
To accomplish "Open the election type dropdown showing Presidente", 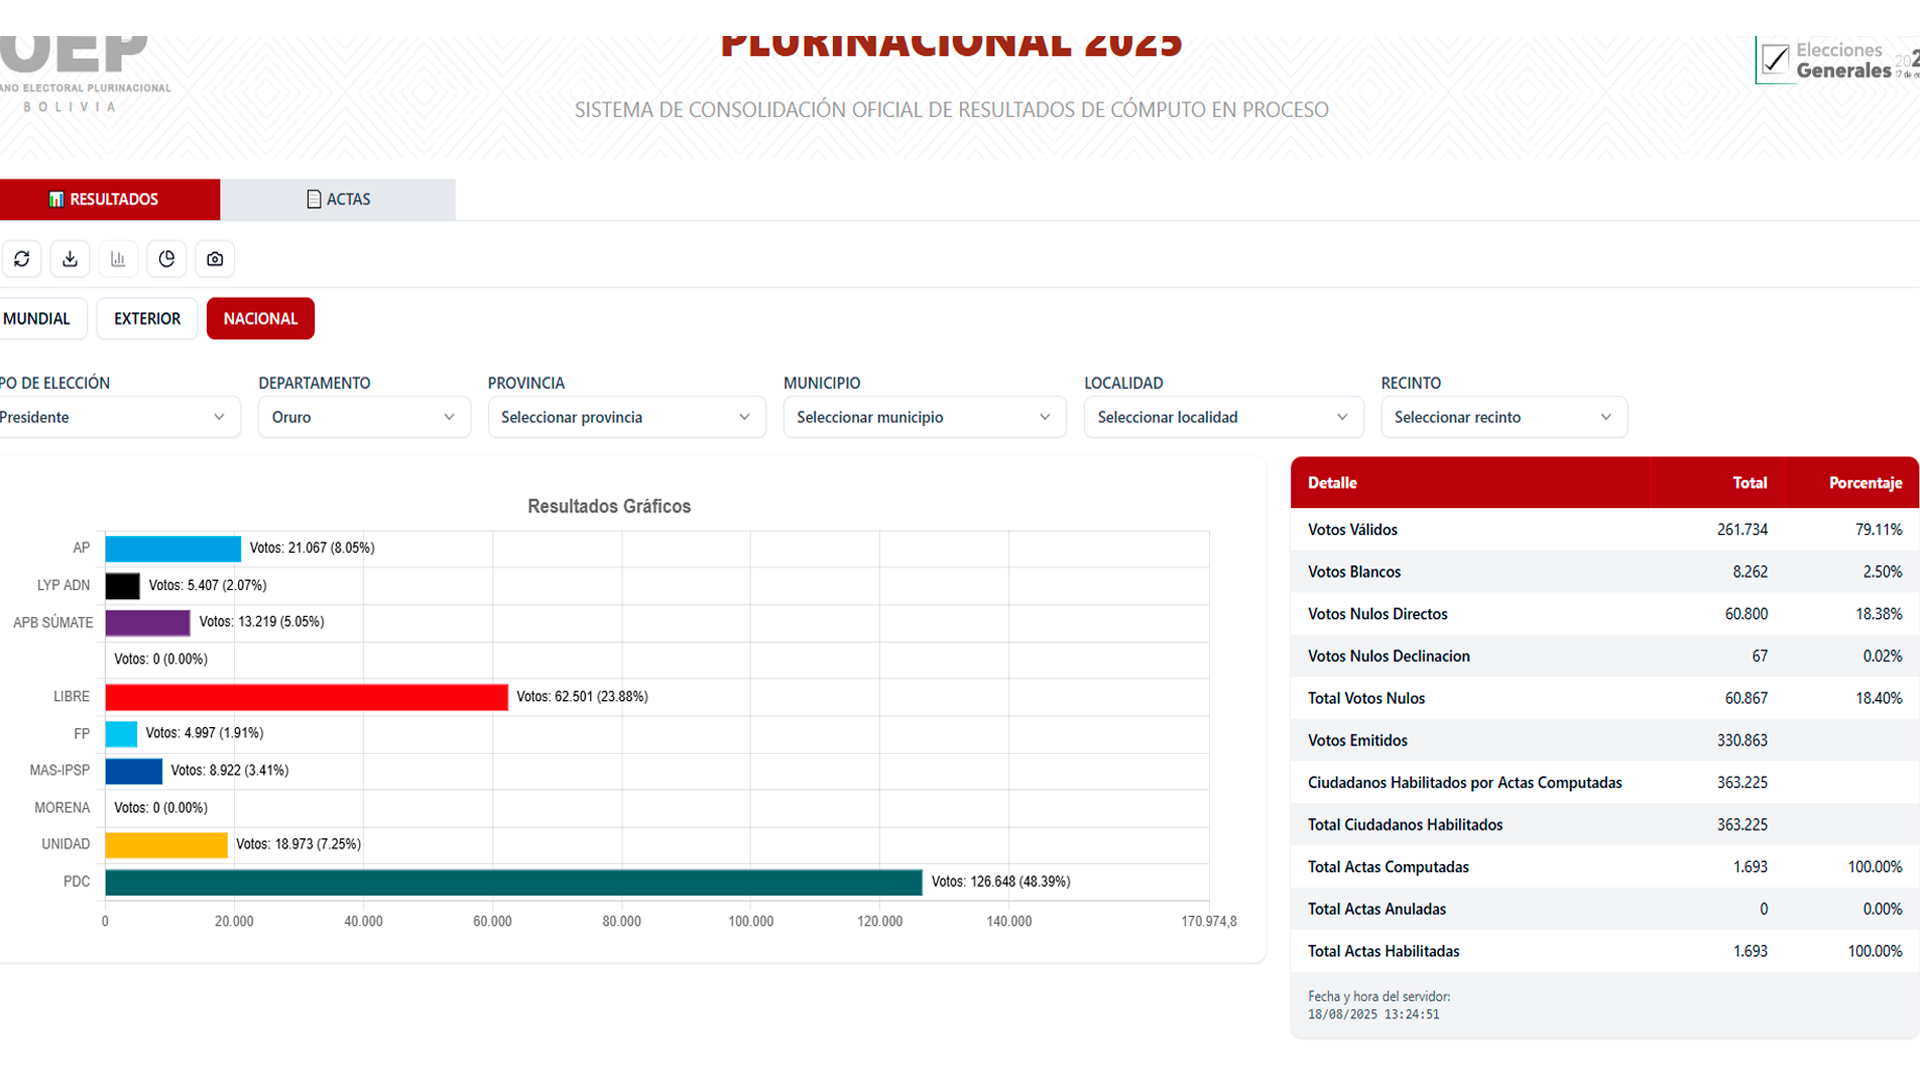I will (x=118, y=417).
